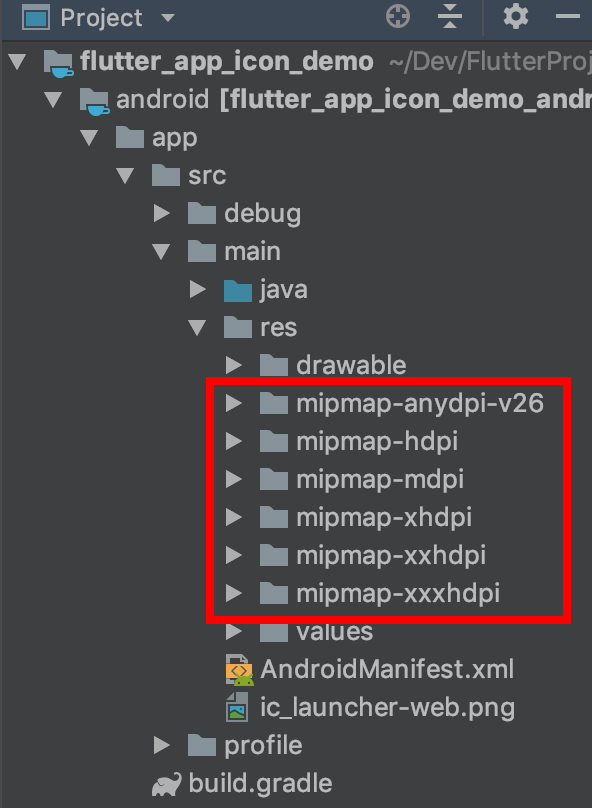Viewport: 592px width, 808px height.
Task: Open the Project panel settings gear
Action: (x=516, y=16)
